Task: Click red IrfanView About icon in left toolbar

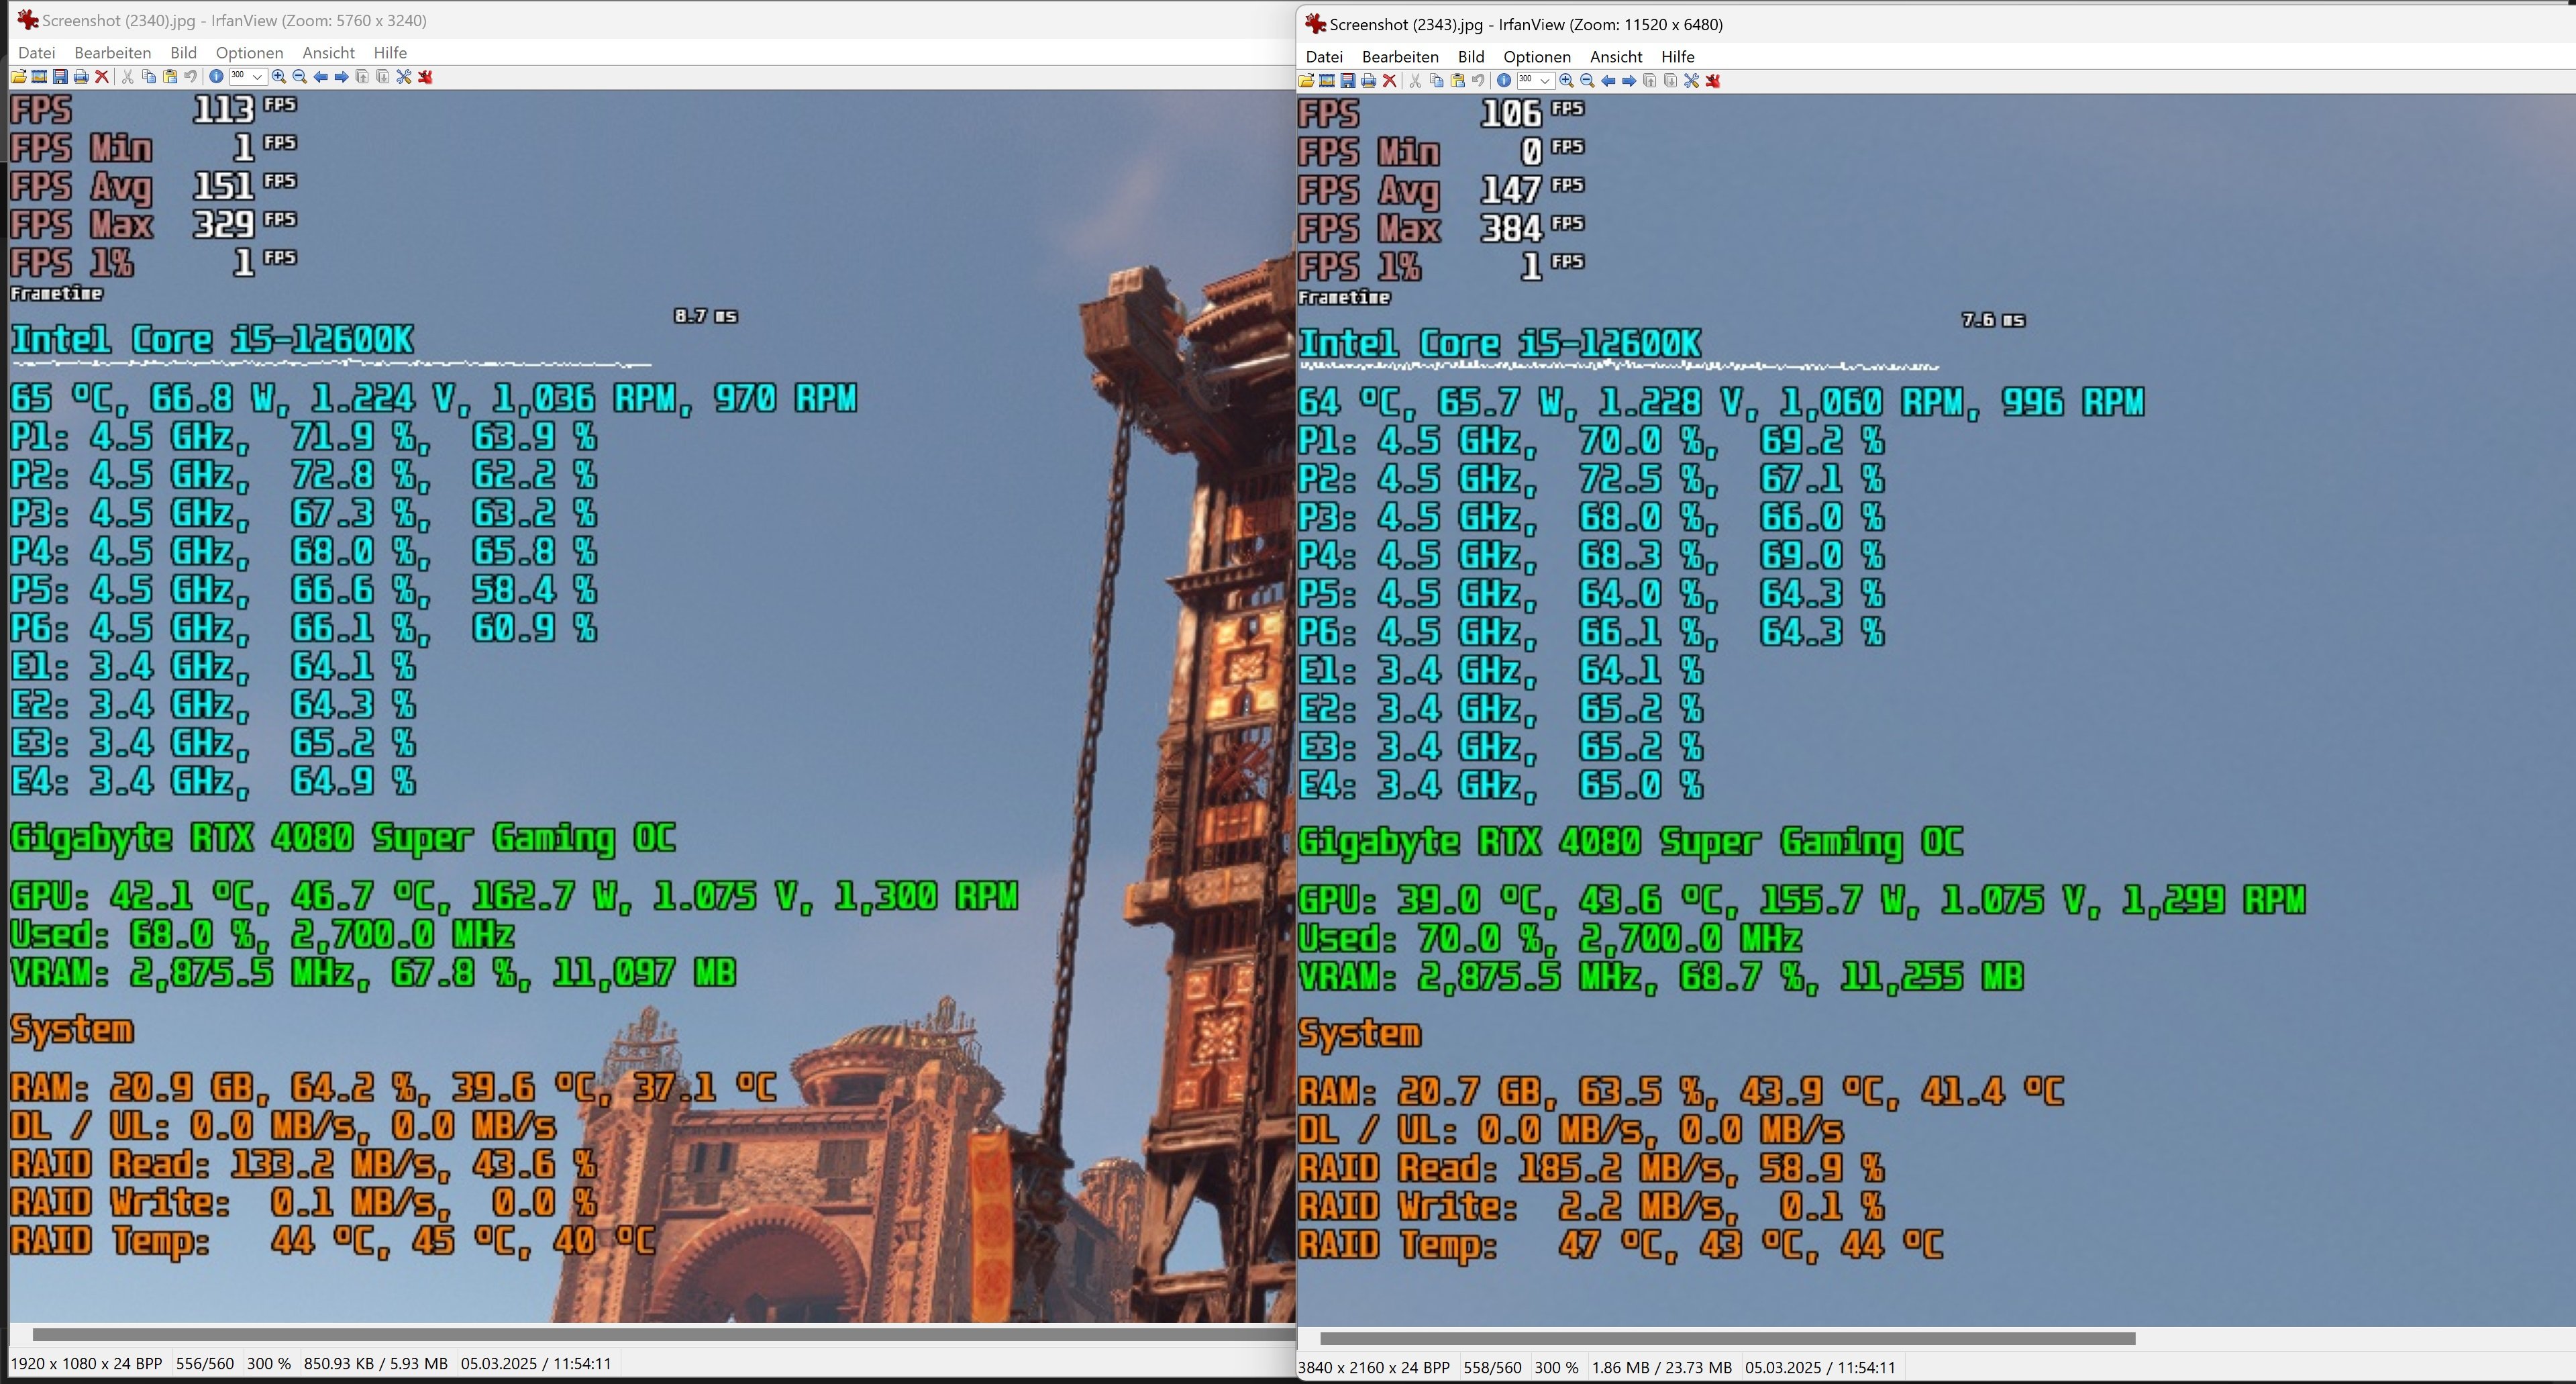Action: click(425, 77)
